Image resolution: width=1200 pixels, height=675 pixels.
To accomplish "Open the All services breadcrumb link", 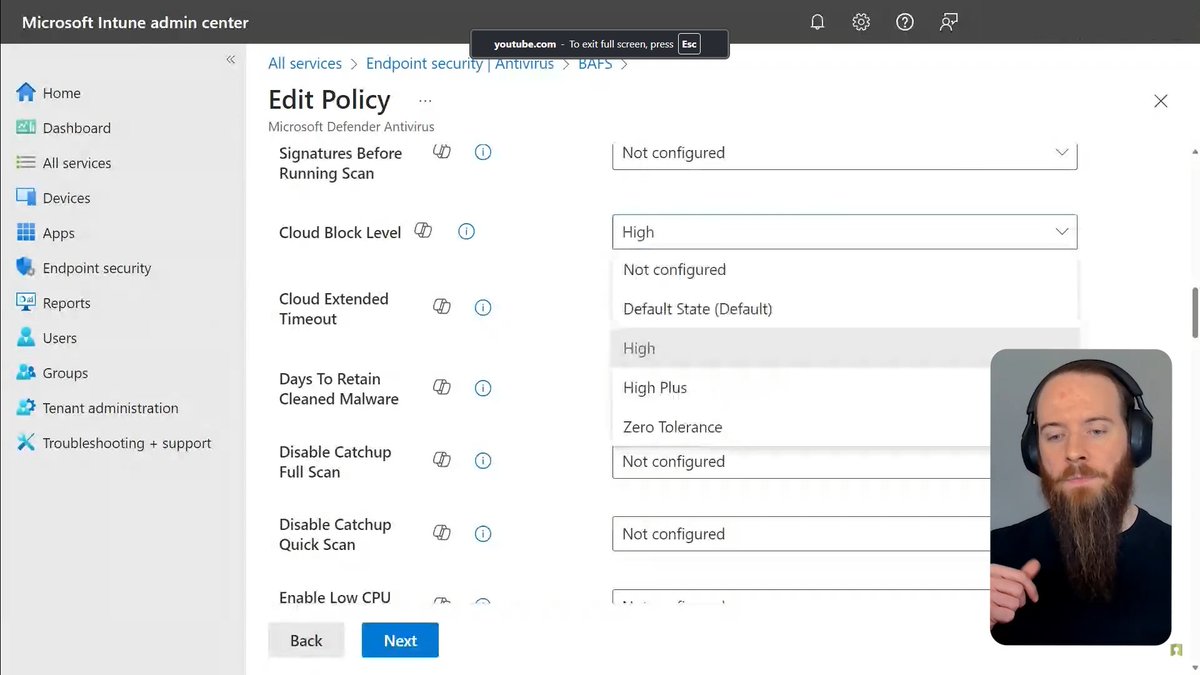I will [x=305, y=63].
